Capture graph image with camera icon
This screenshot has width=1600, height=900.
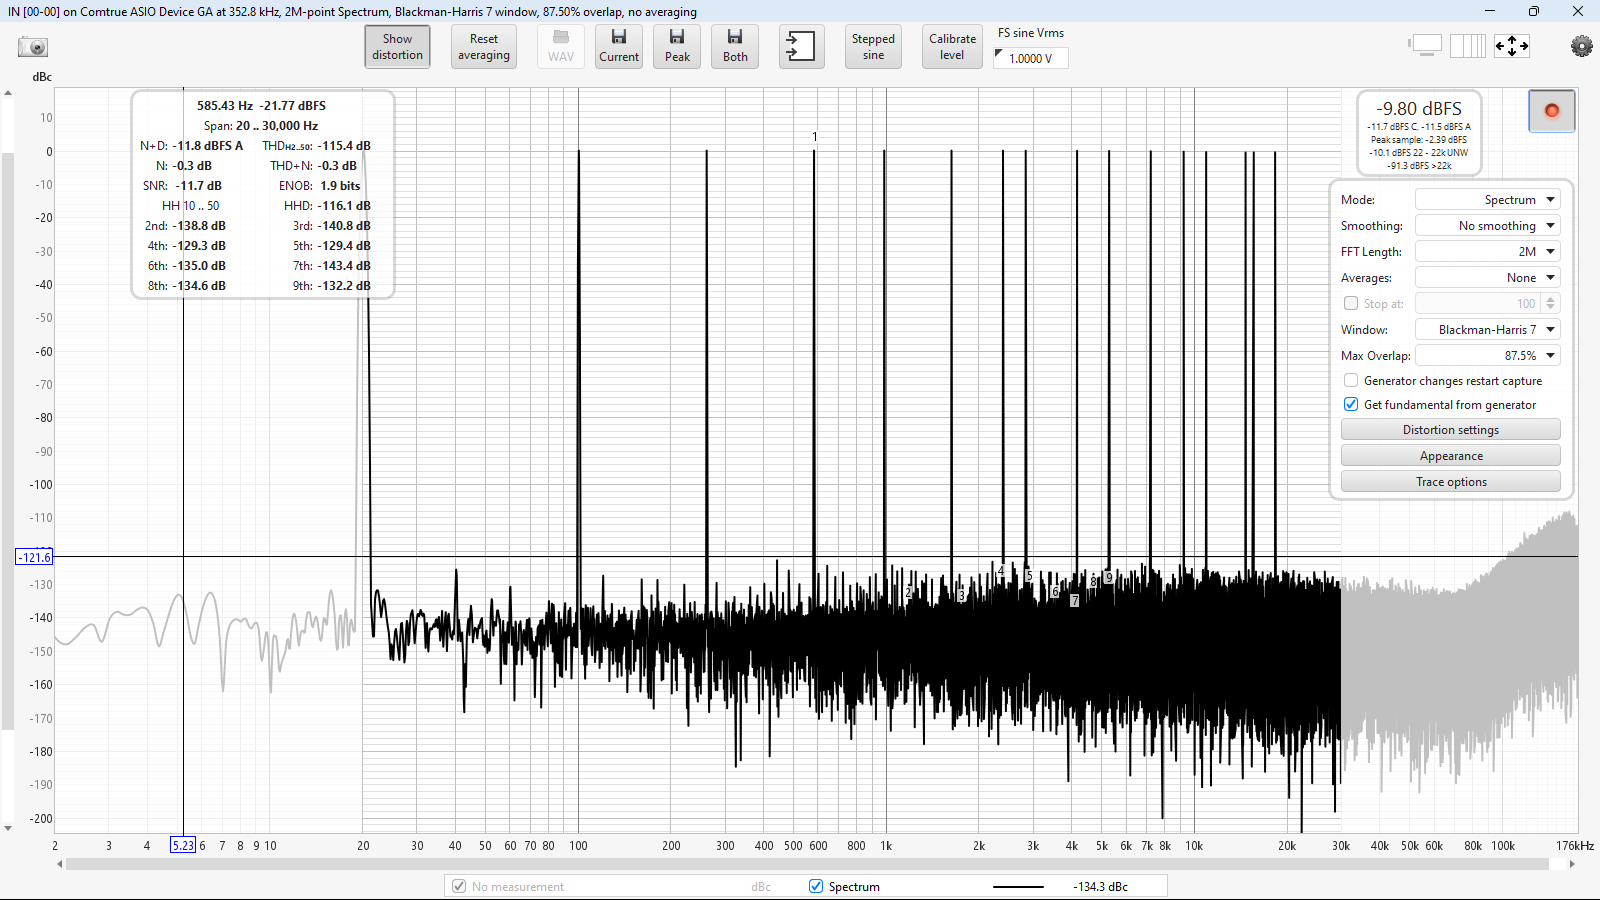coord(33,47)
